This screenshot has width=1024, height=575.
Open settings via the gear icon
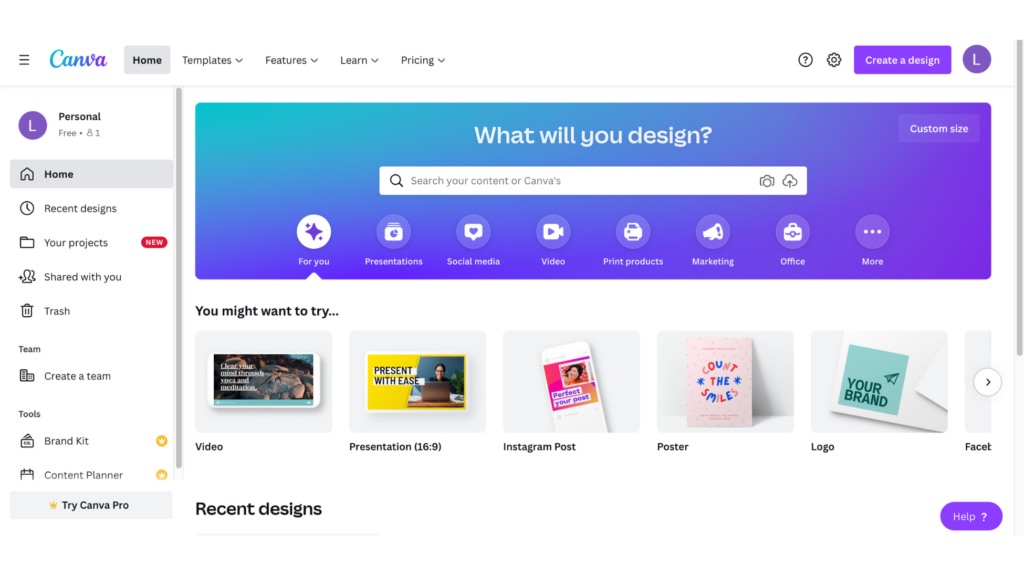click(x=834, y=60)
